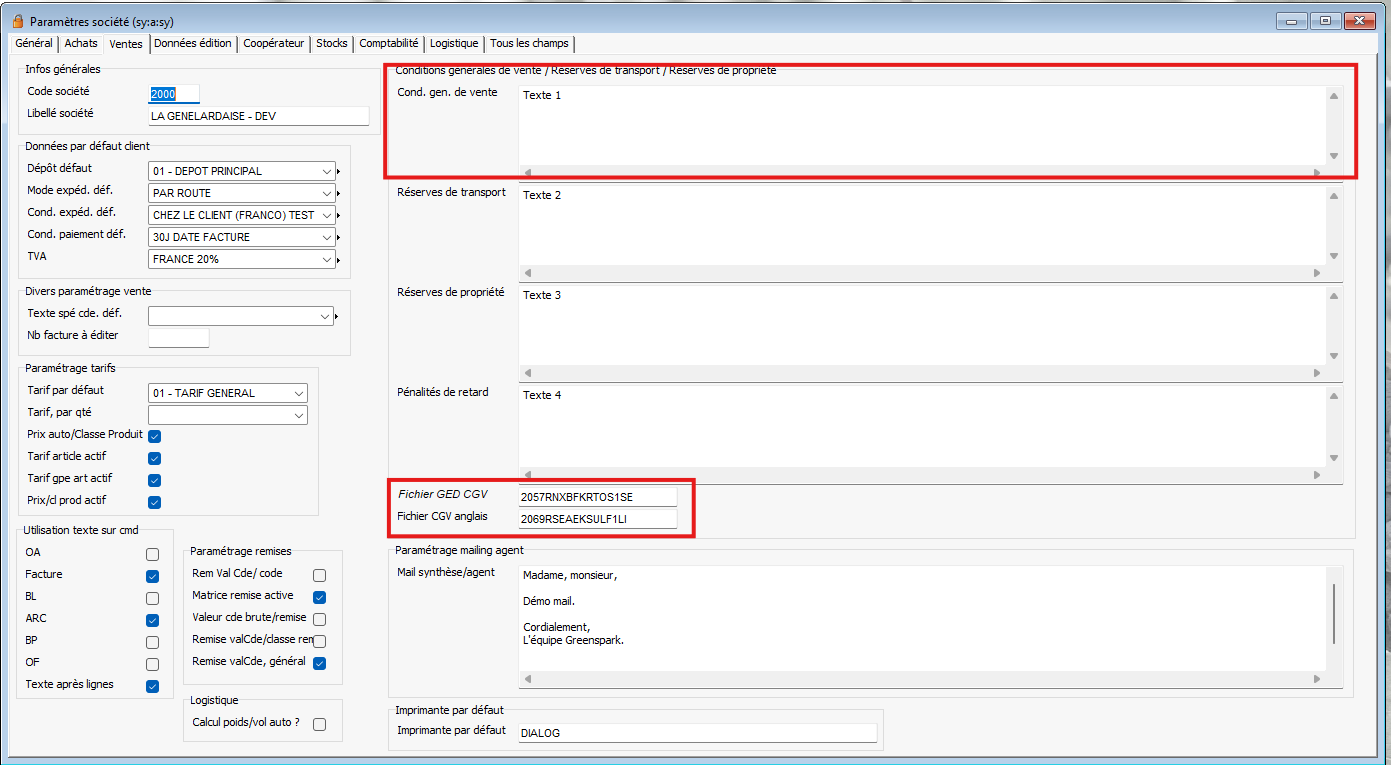
Task: Enable the OA text checkbox
Action: coord(153,554)
